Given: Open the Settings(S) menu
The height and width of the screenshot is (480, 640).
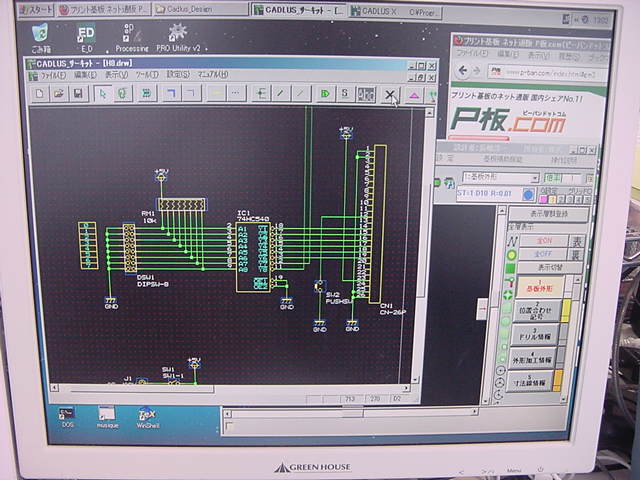Looking at the screenshot, I should coord(178,75).
